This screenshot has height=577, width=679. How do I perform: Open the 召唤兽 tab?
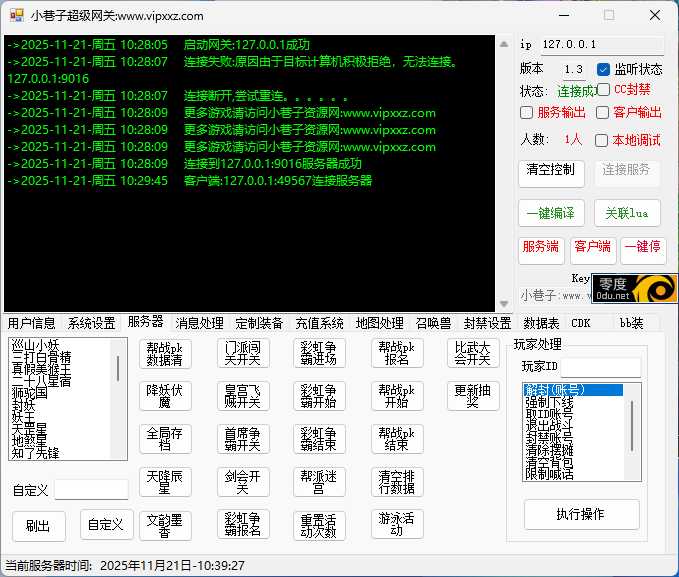pyautogui.click(x=433, y=323)
